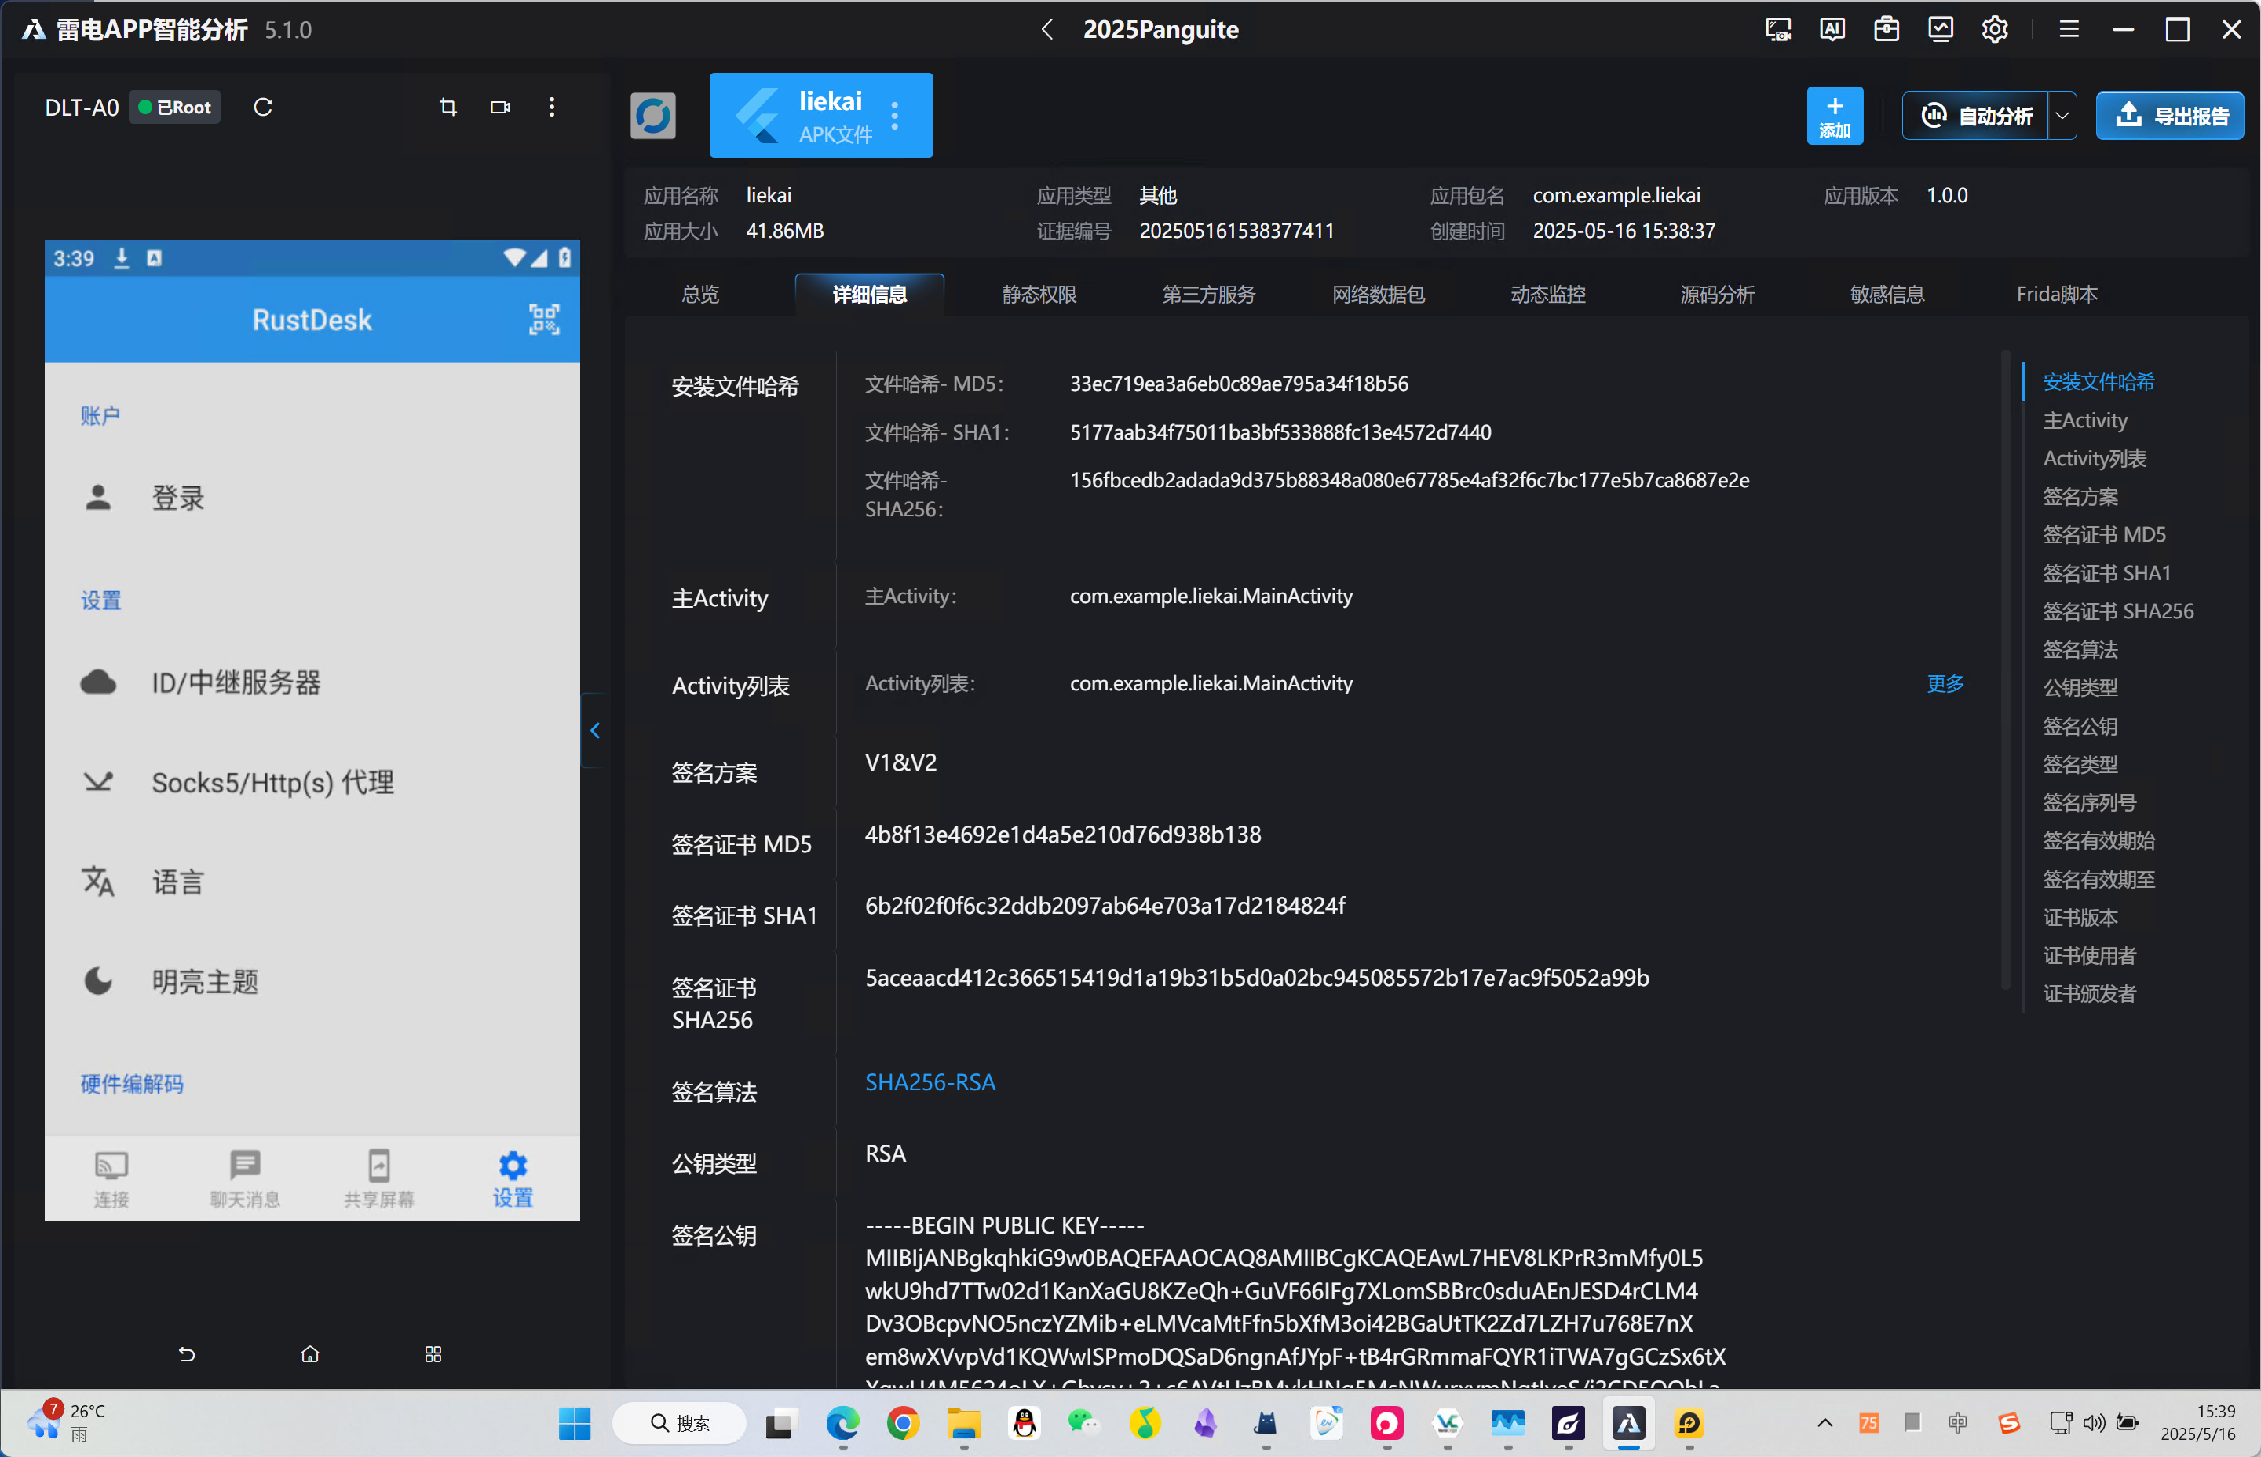The image size is (2261, 1457).
Task: Click the device refresh icon beside Root badge
Action: (x=263, y=107)
